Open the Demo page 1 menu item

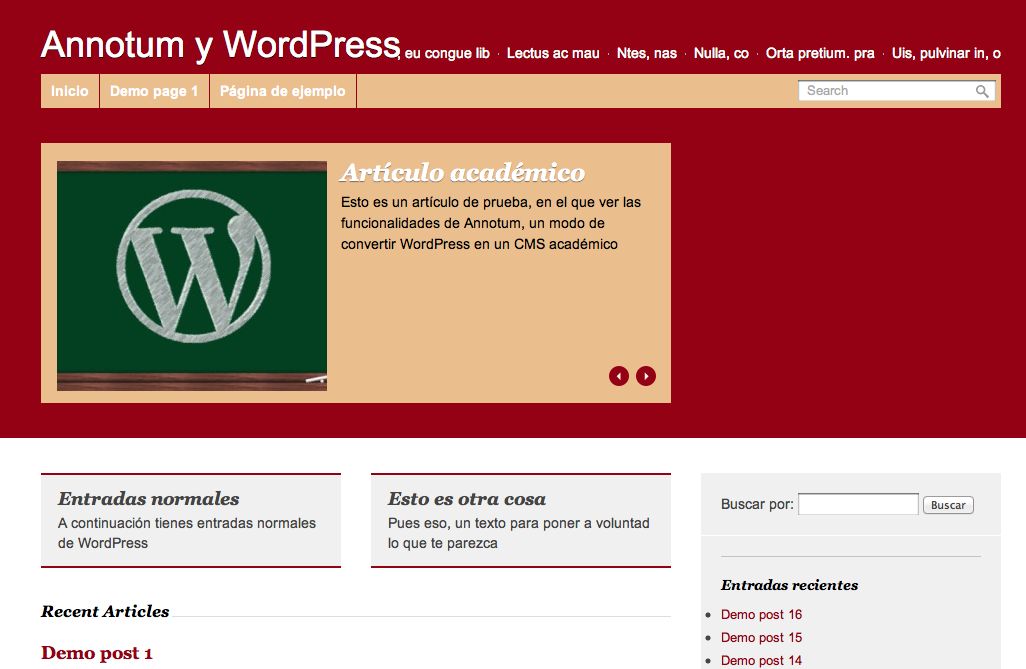(x=154, y=91)
